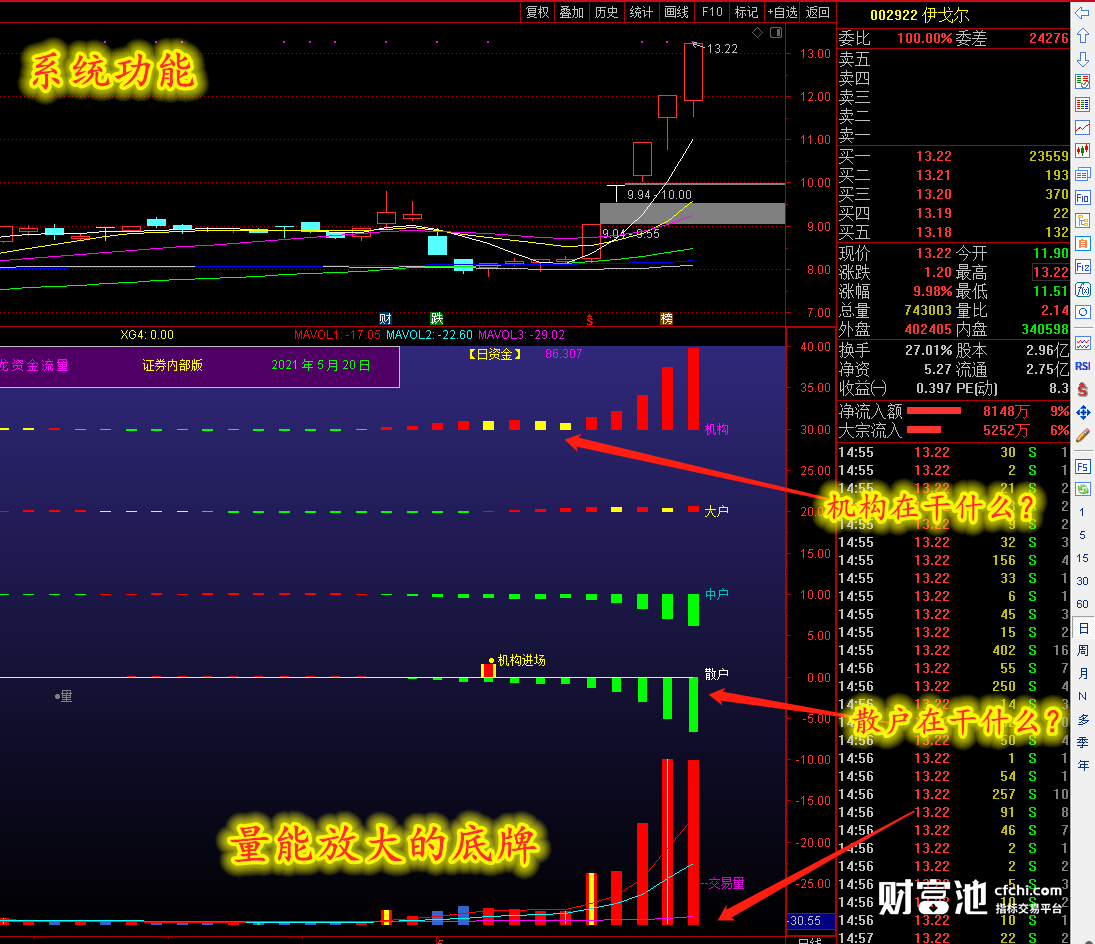Switch to the intraday time-share line chart icon

click(1082, 128)
